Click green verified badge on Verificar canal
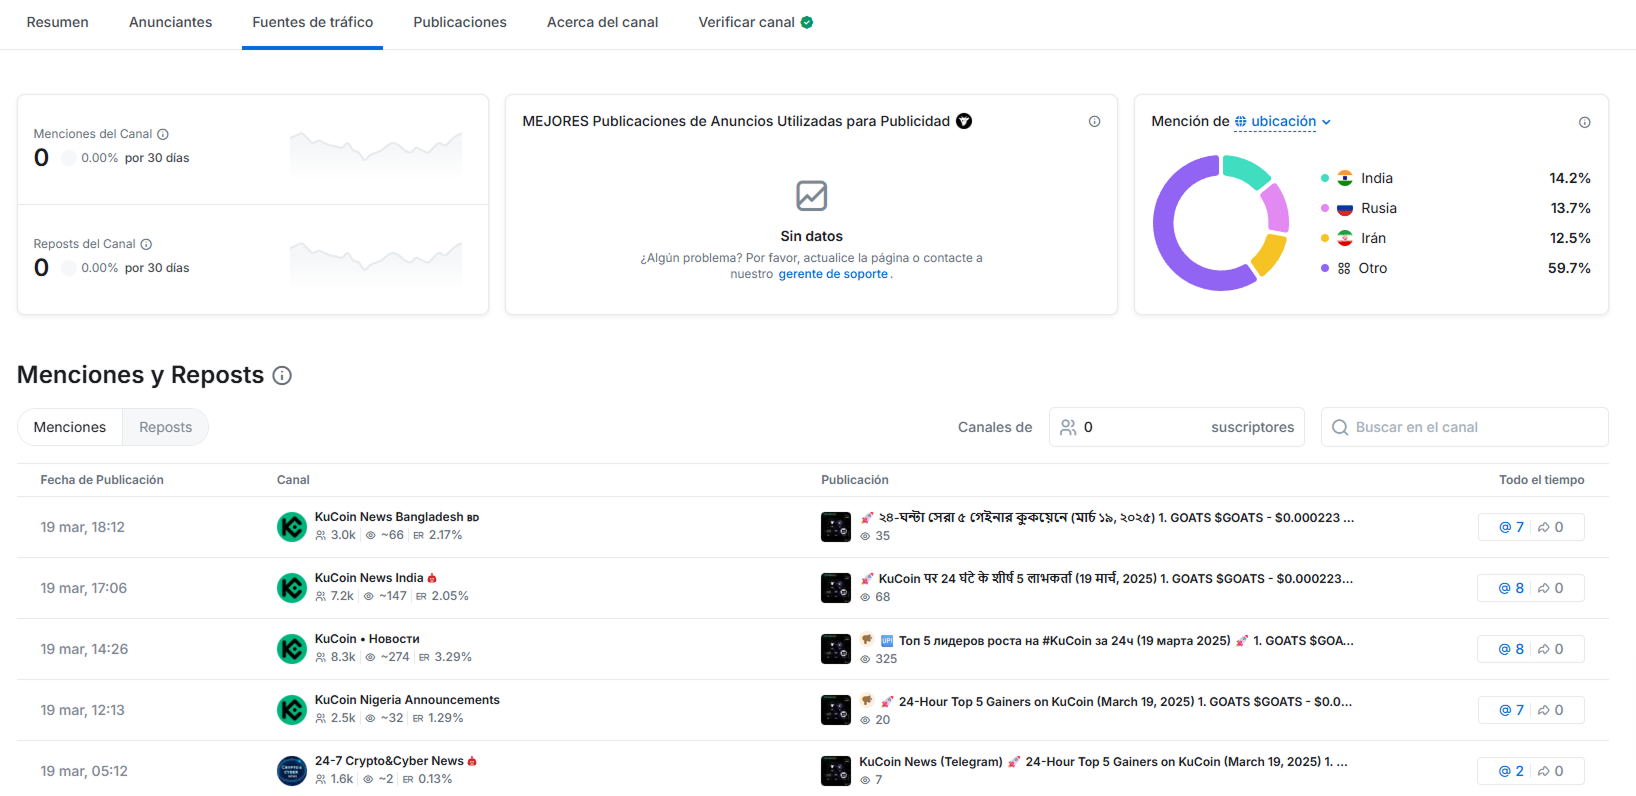This screenshot has width=1636, height=796. 807,22
